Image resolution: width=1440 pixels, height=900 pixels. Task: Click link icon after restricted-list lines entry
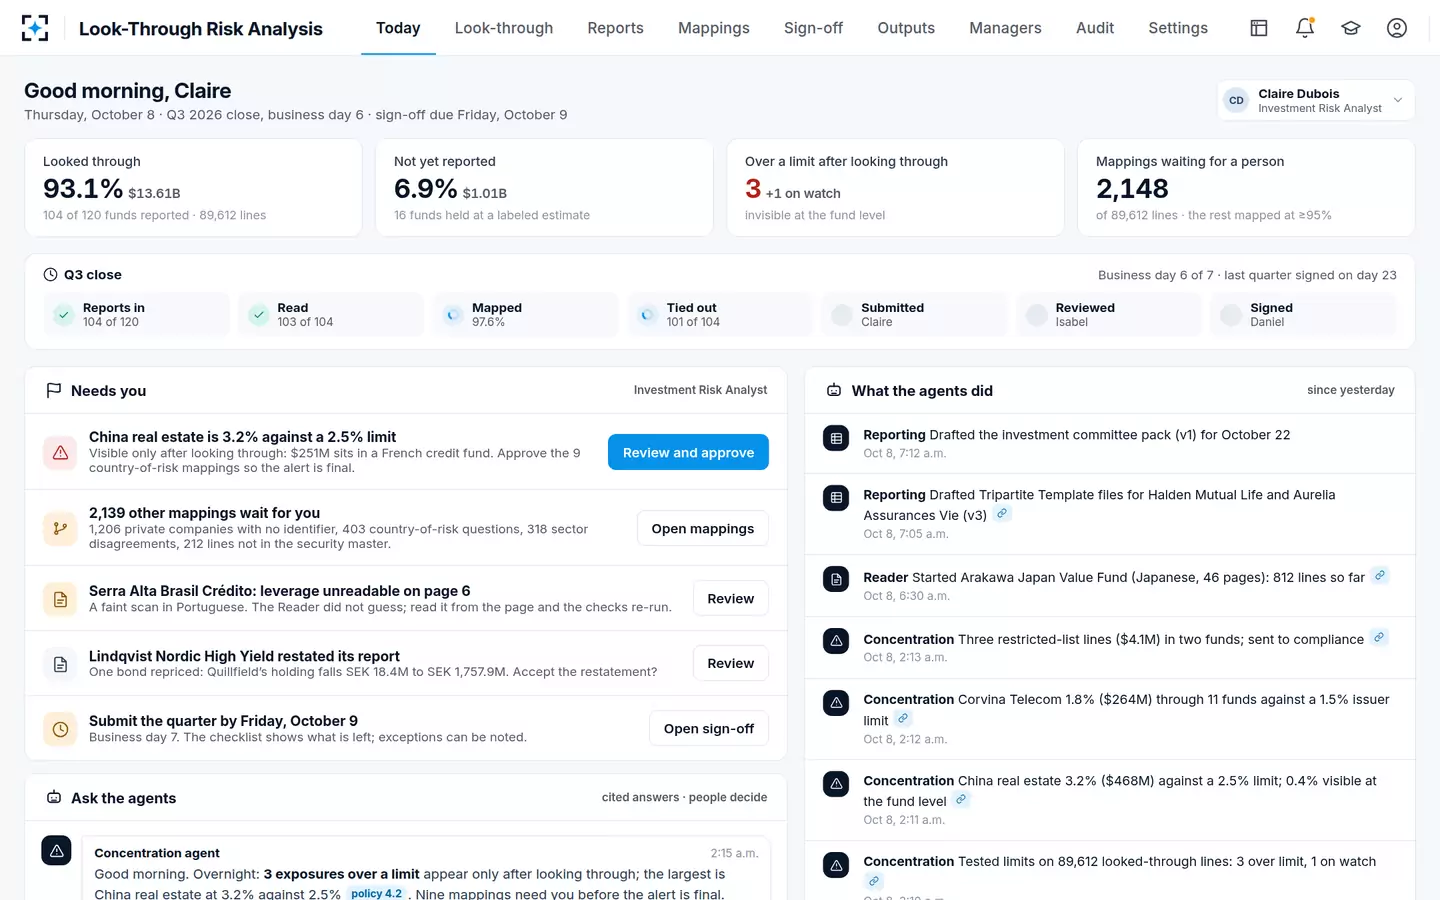[x=1379, y=638]
